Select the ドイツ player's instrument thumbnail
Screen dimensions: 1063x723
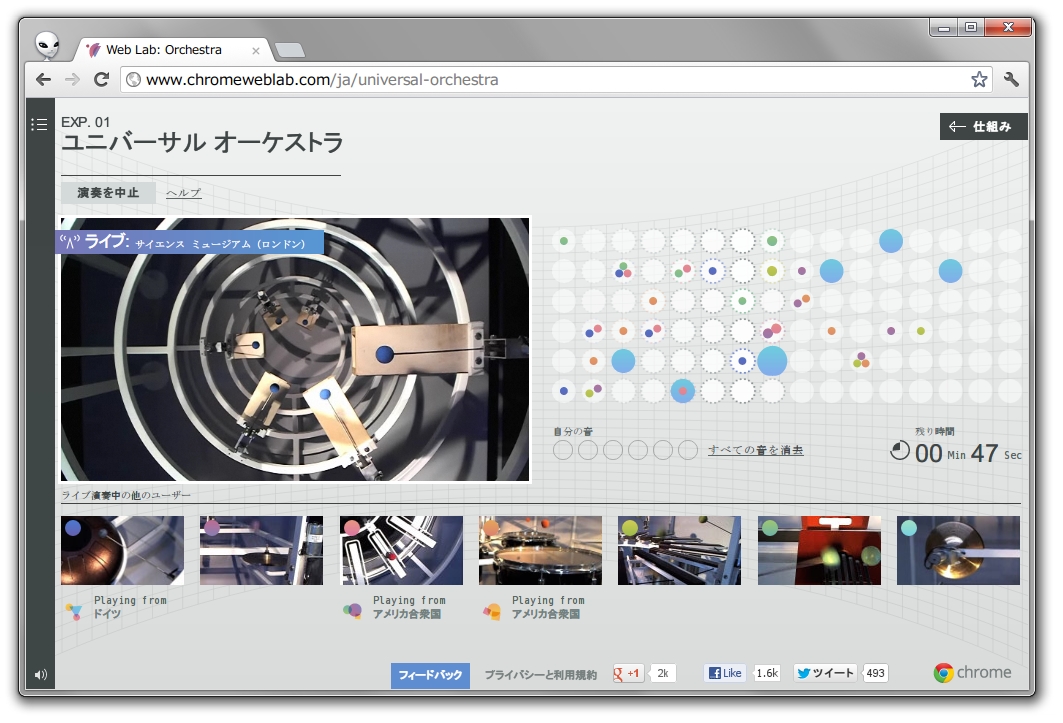pos(123,550)
